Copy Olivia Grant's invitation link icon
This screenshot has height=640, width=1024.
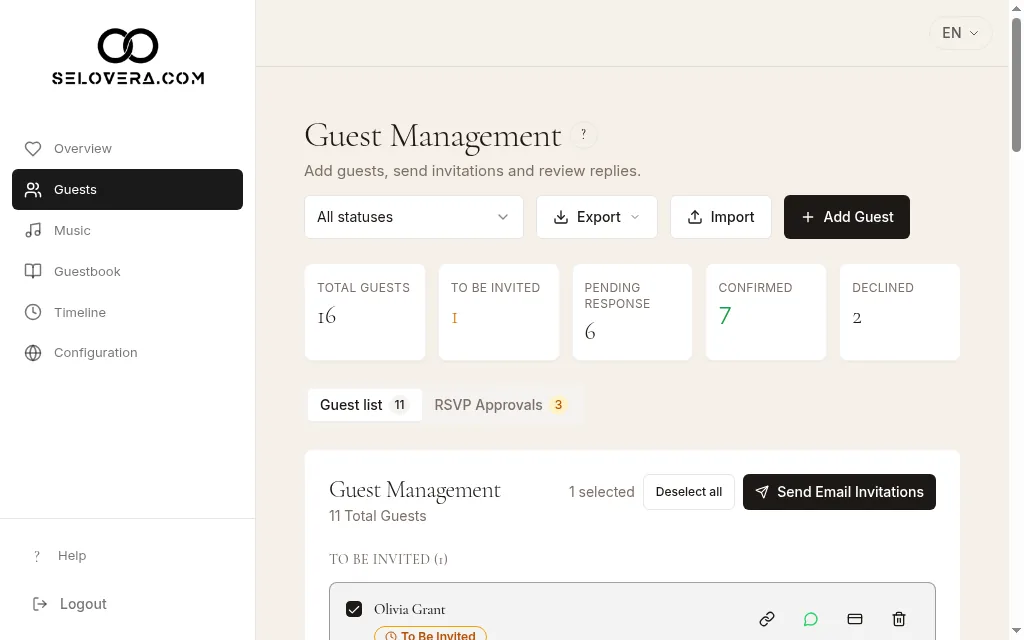767,618
